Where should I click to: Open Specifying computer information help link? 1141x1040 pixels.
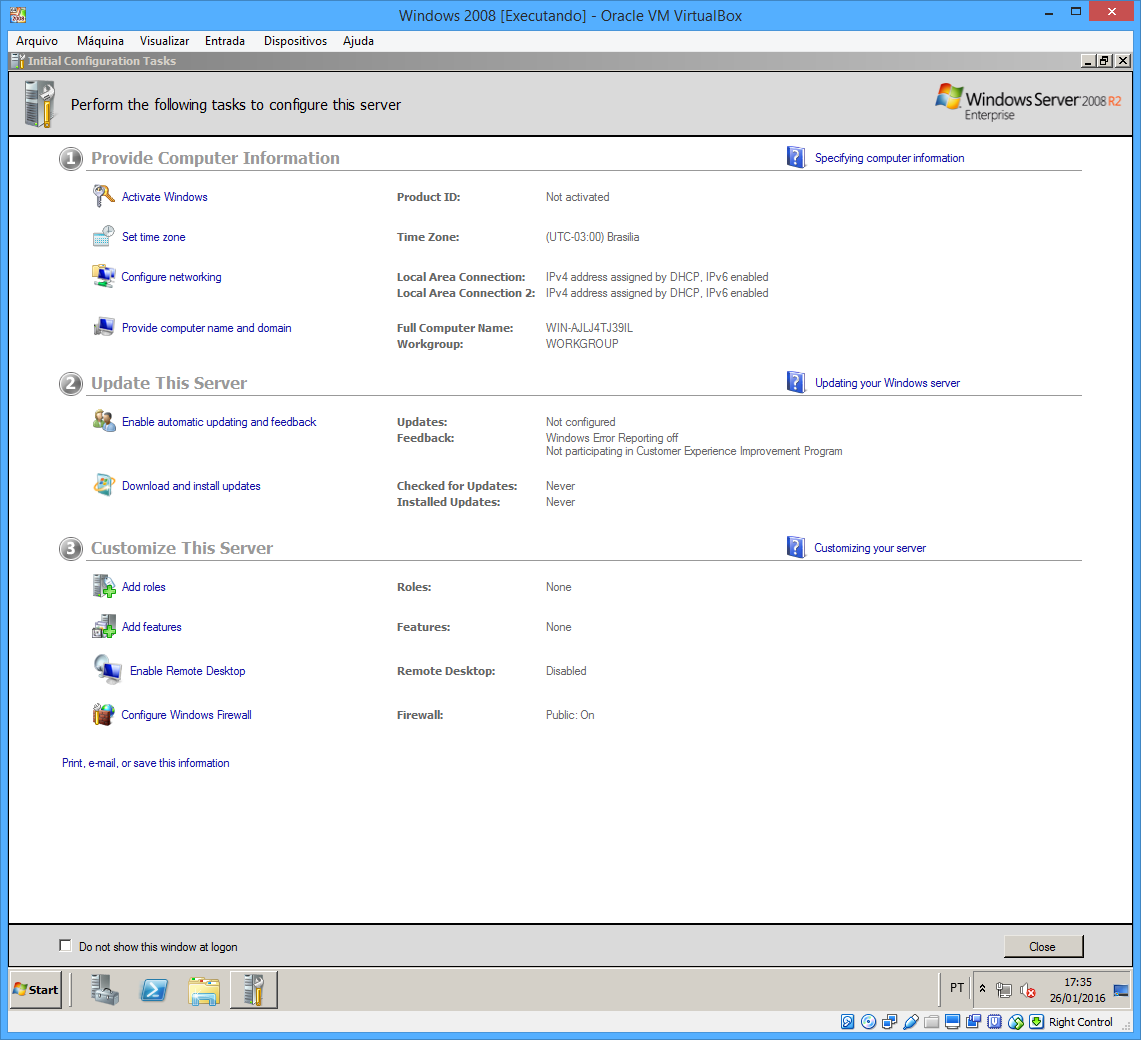click(x=889, y=157)
